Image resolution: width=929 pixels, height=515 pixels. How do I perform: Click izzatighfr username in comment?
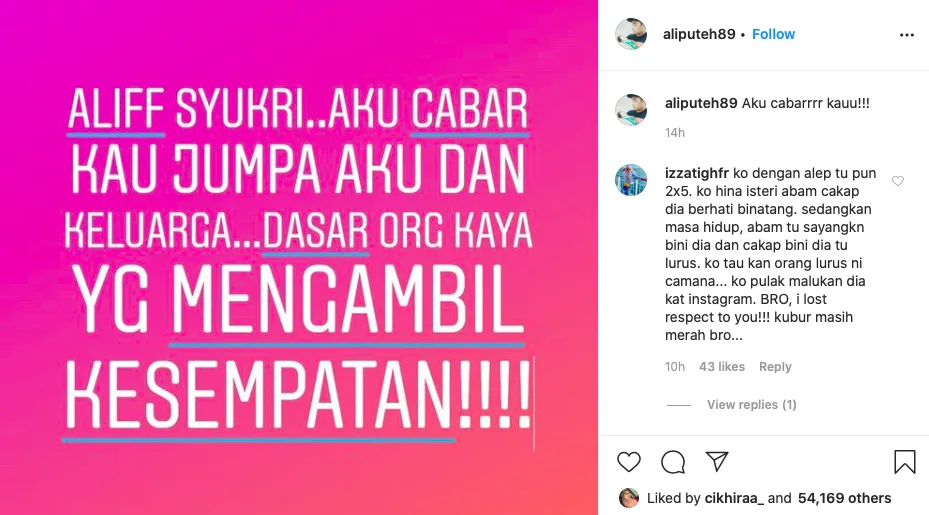click(x=697, y=174)
